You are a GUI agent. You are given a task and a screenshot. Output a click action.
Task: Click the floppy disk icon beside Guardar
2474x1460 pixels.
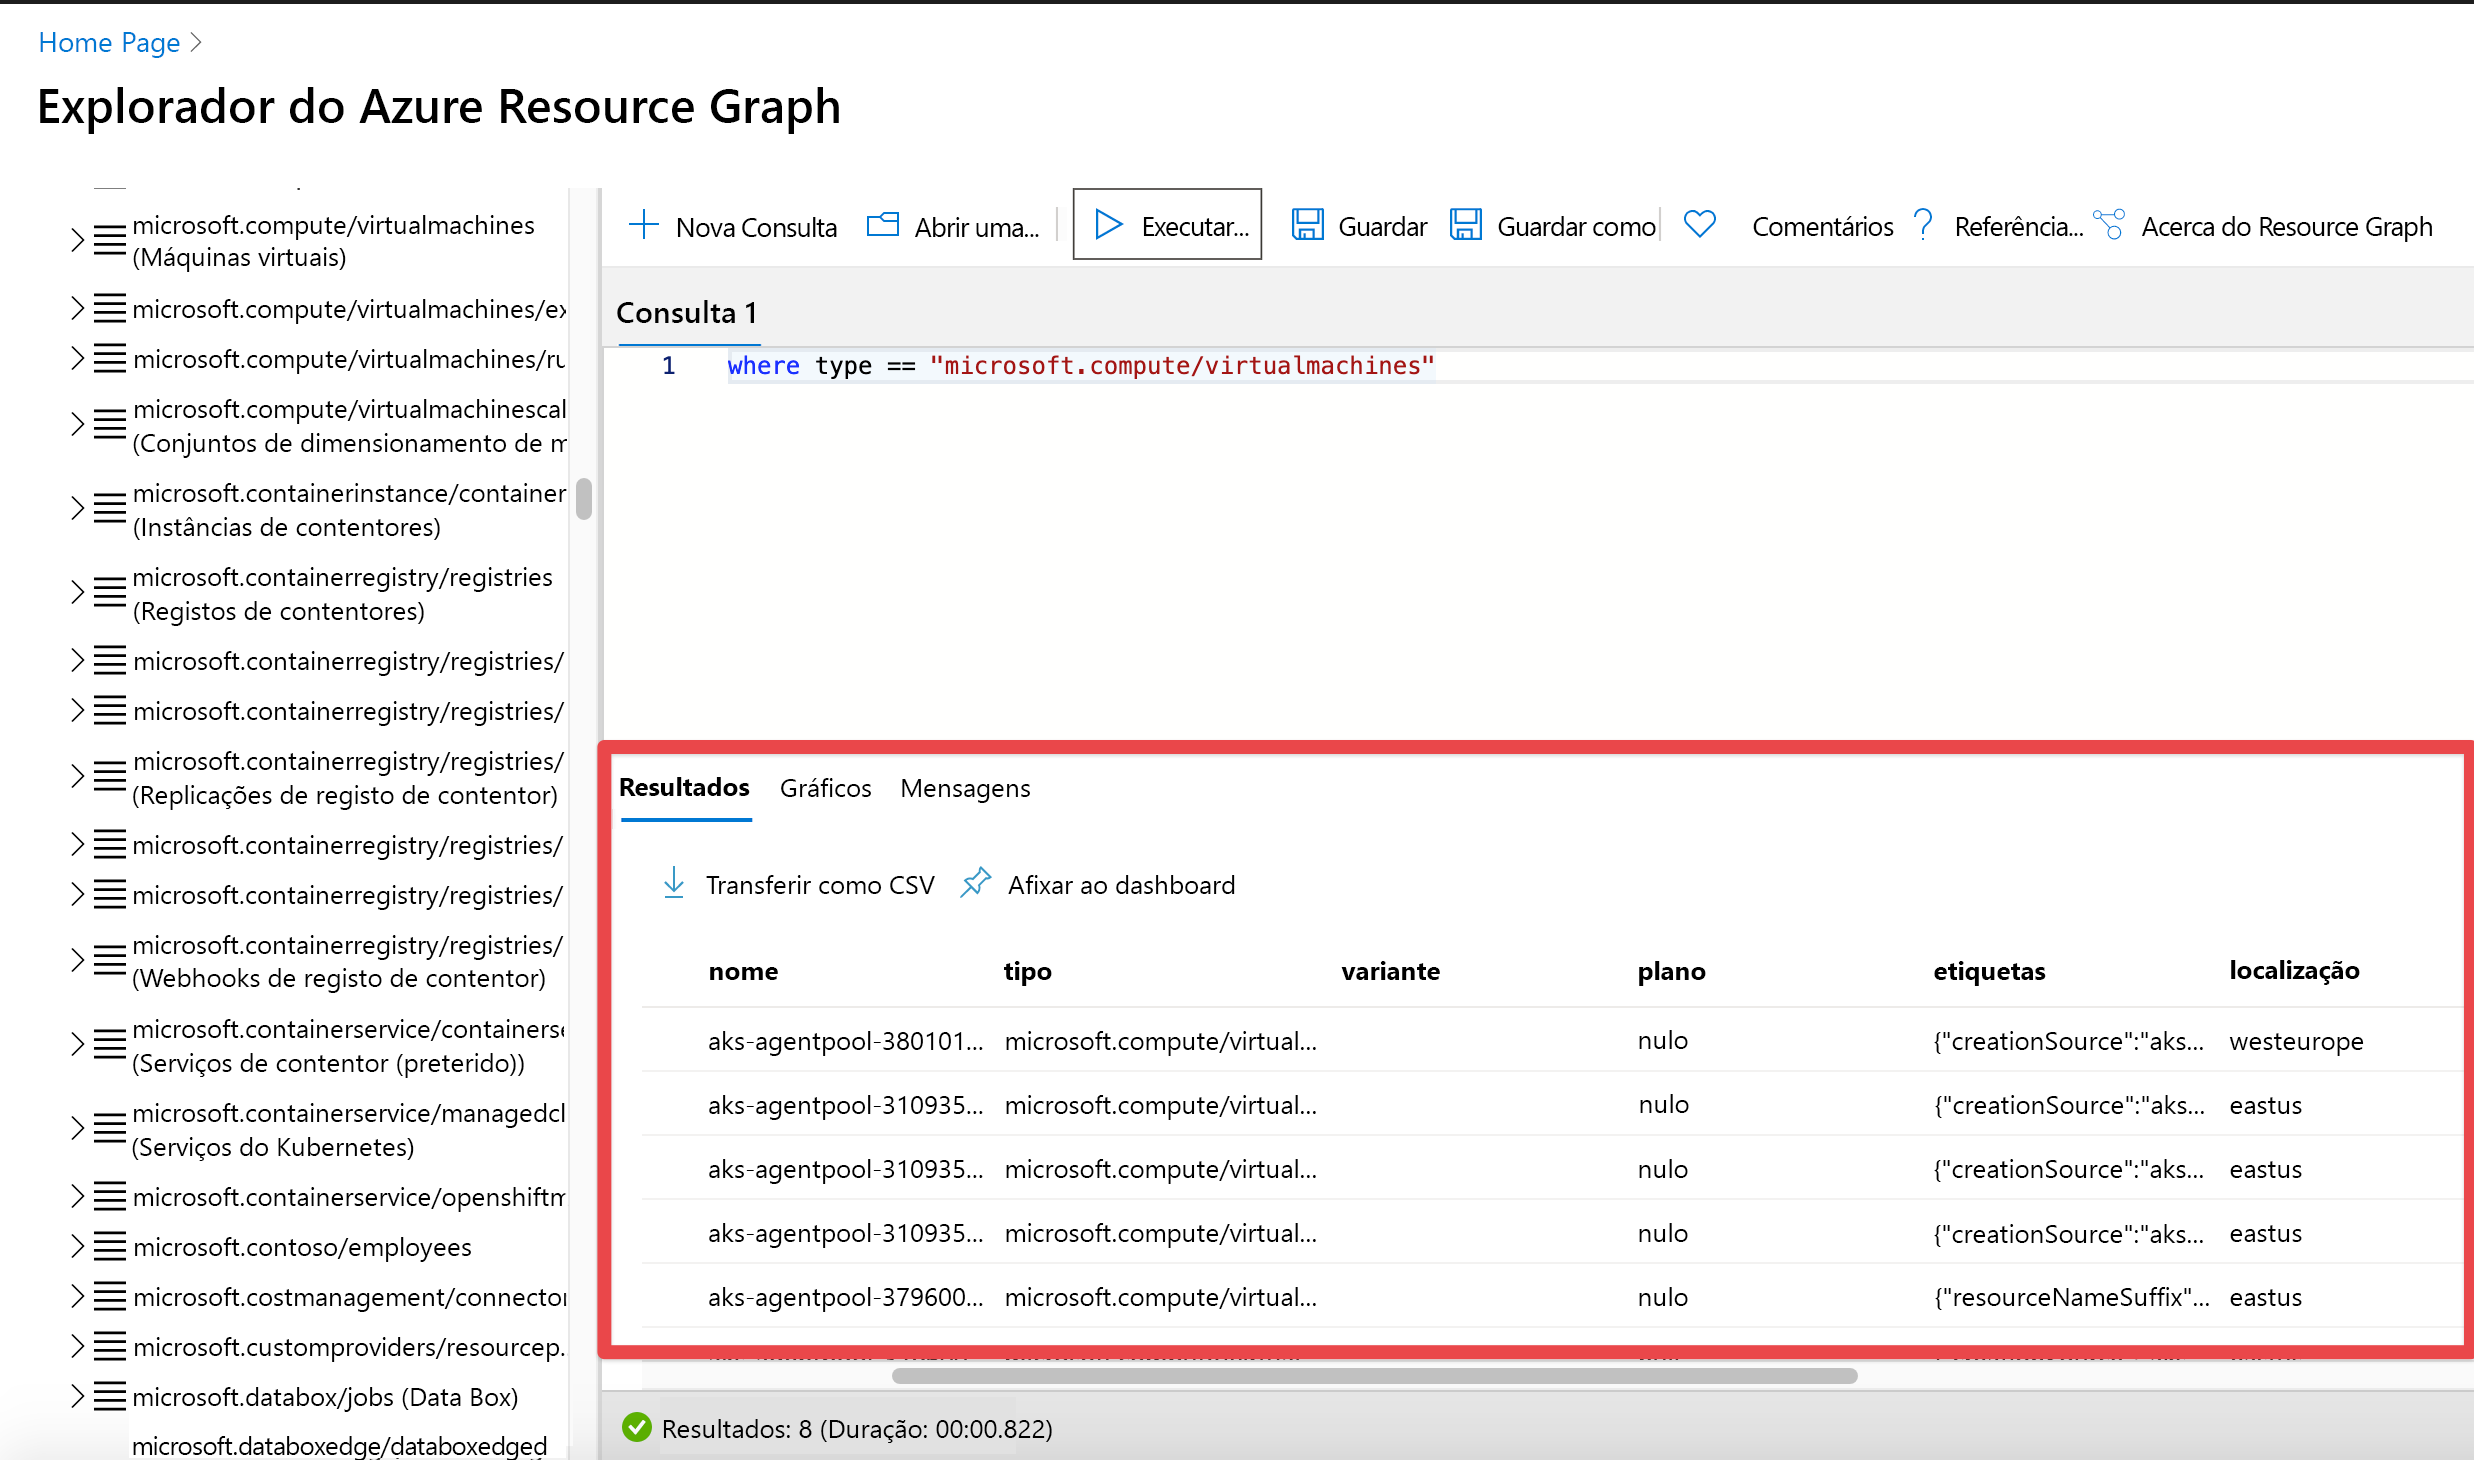[1307, 225]
